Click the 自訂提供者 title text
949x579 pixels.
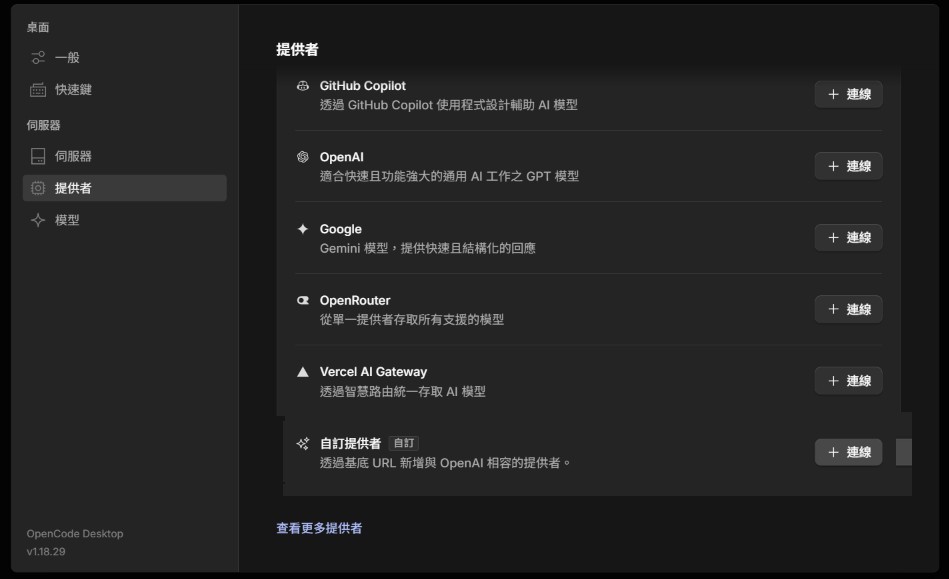point(350,443)
